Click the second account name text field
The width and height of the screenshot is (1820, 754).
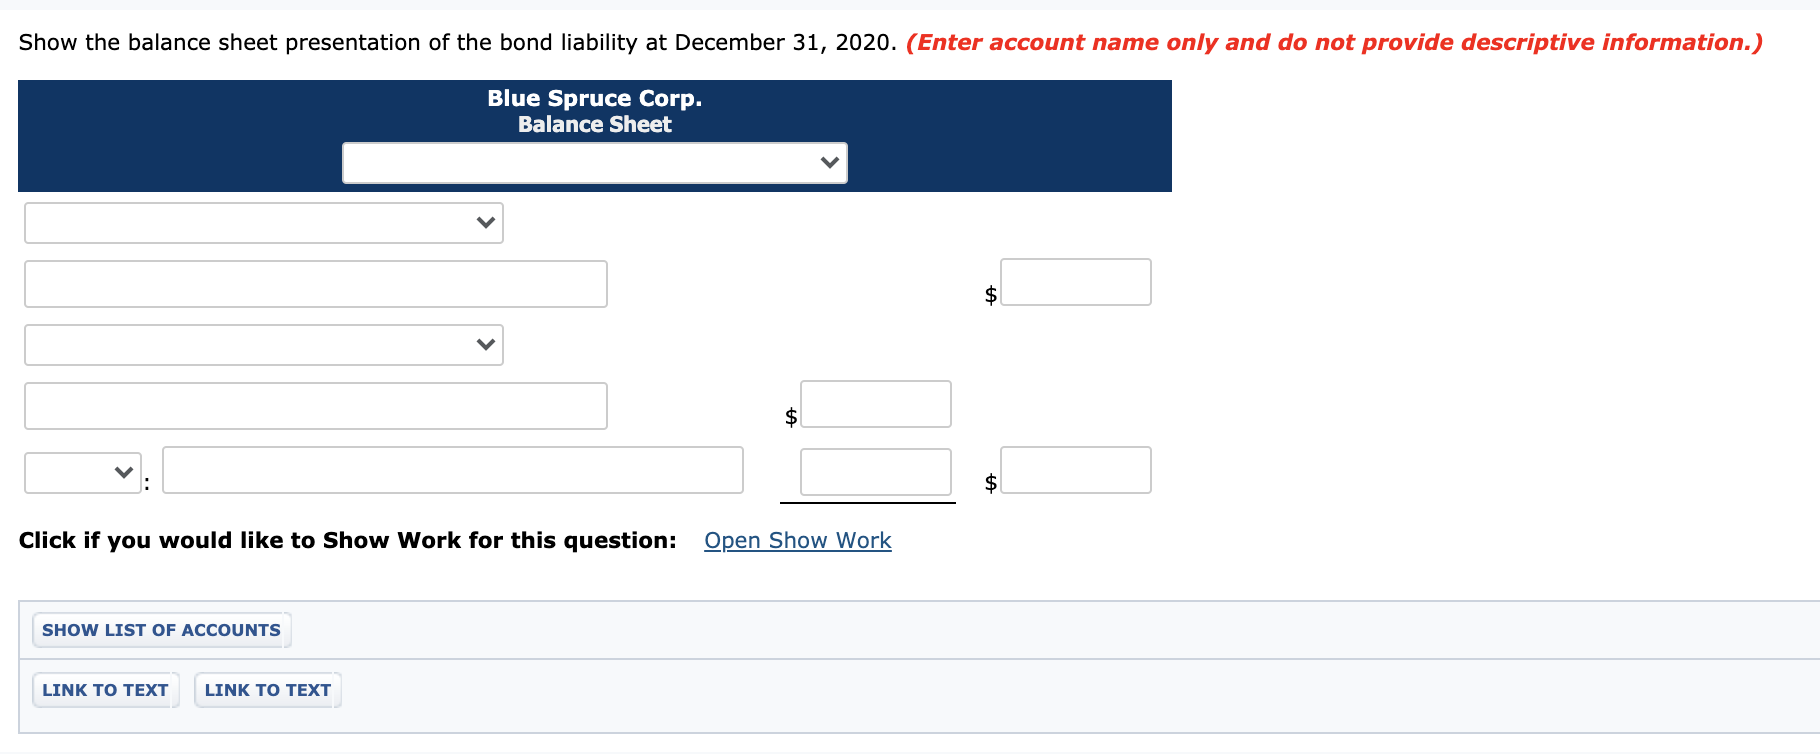(315, 405)
